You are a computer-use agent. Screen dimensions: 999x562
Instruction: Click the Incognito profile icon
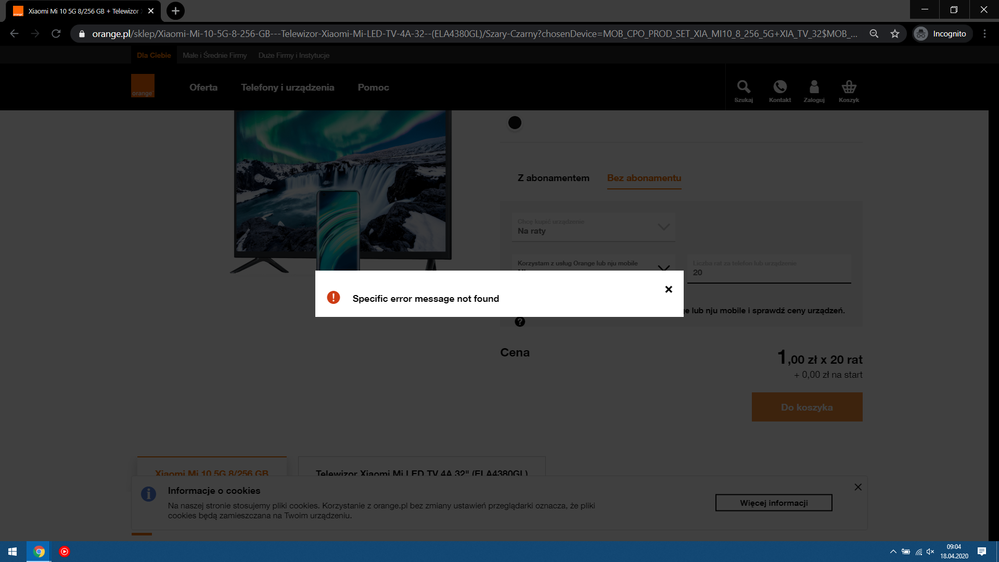click(921, 34)
